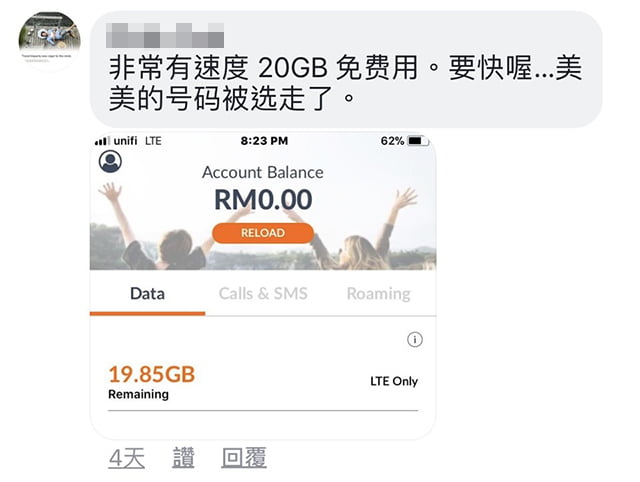
Task: Tap the signal strength bars
Action: click(x=102, y=141)
